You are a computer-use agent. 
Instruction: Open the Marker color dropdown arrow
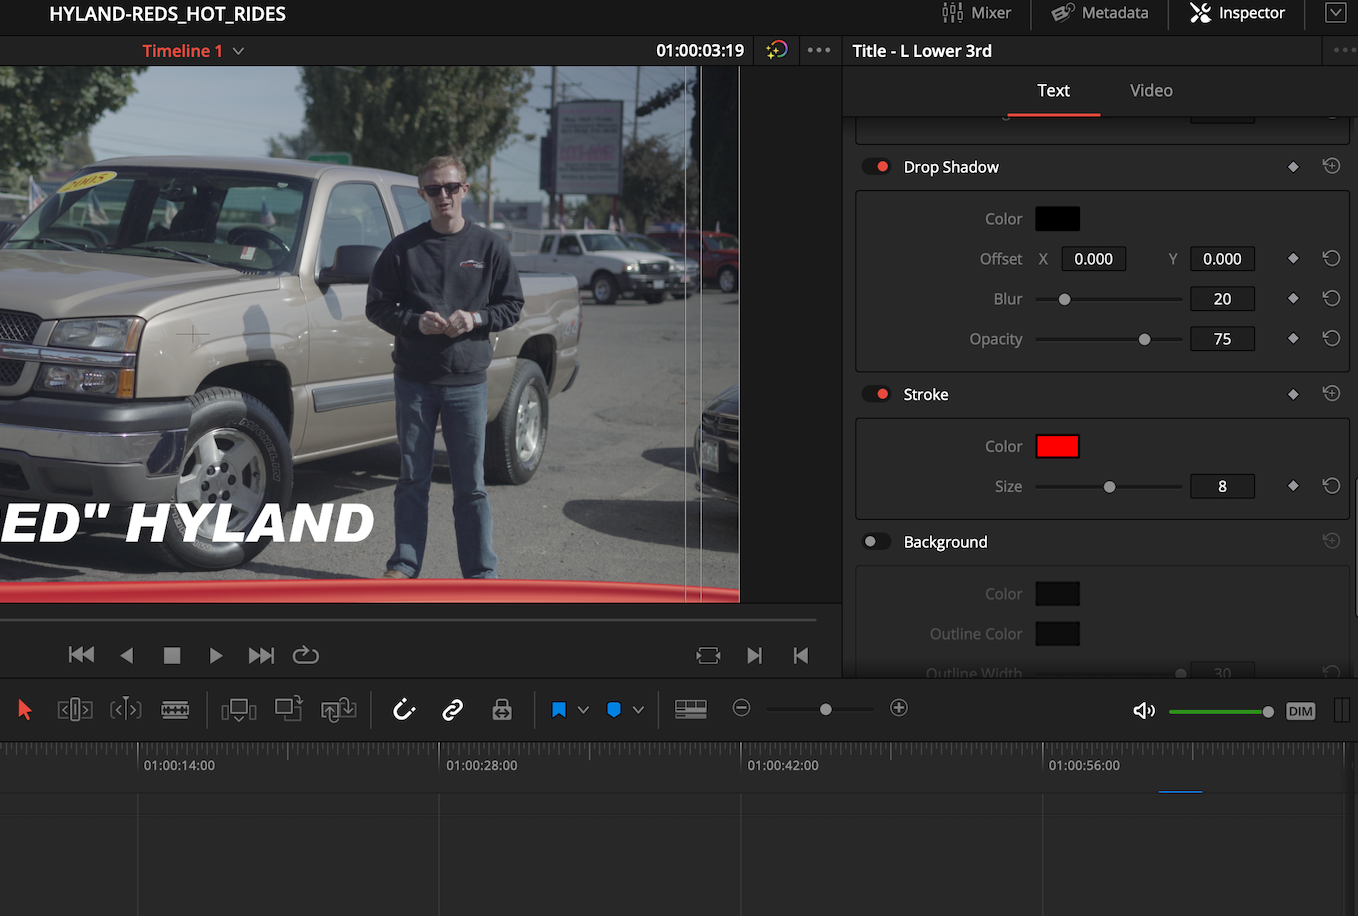(638, 710)
